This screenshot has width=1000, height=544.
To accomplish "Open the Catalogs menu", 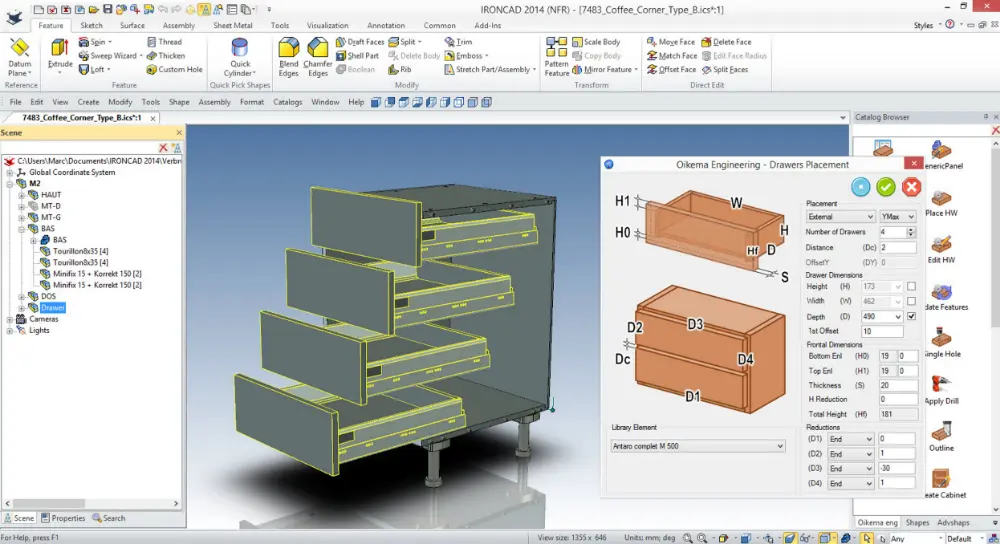I will click(x=287, y=102).
